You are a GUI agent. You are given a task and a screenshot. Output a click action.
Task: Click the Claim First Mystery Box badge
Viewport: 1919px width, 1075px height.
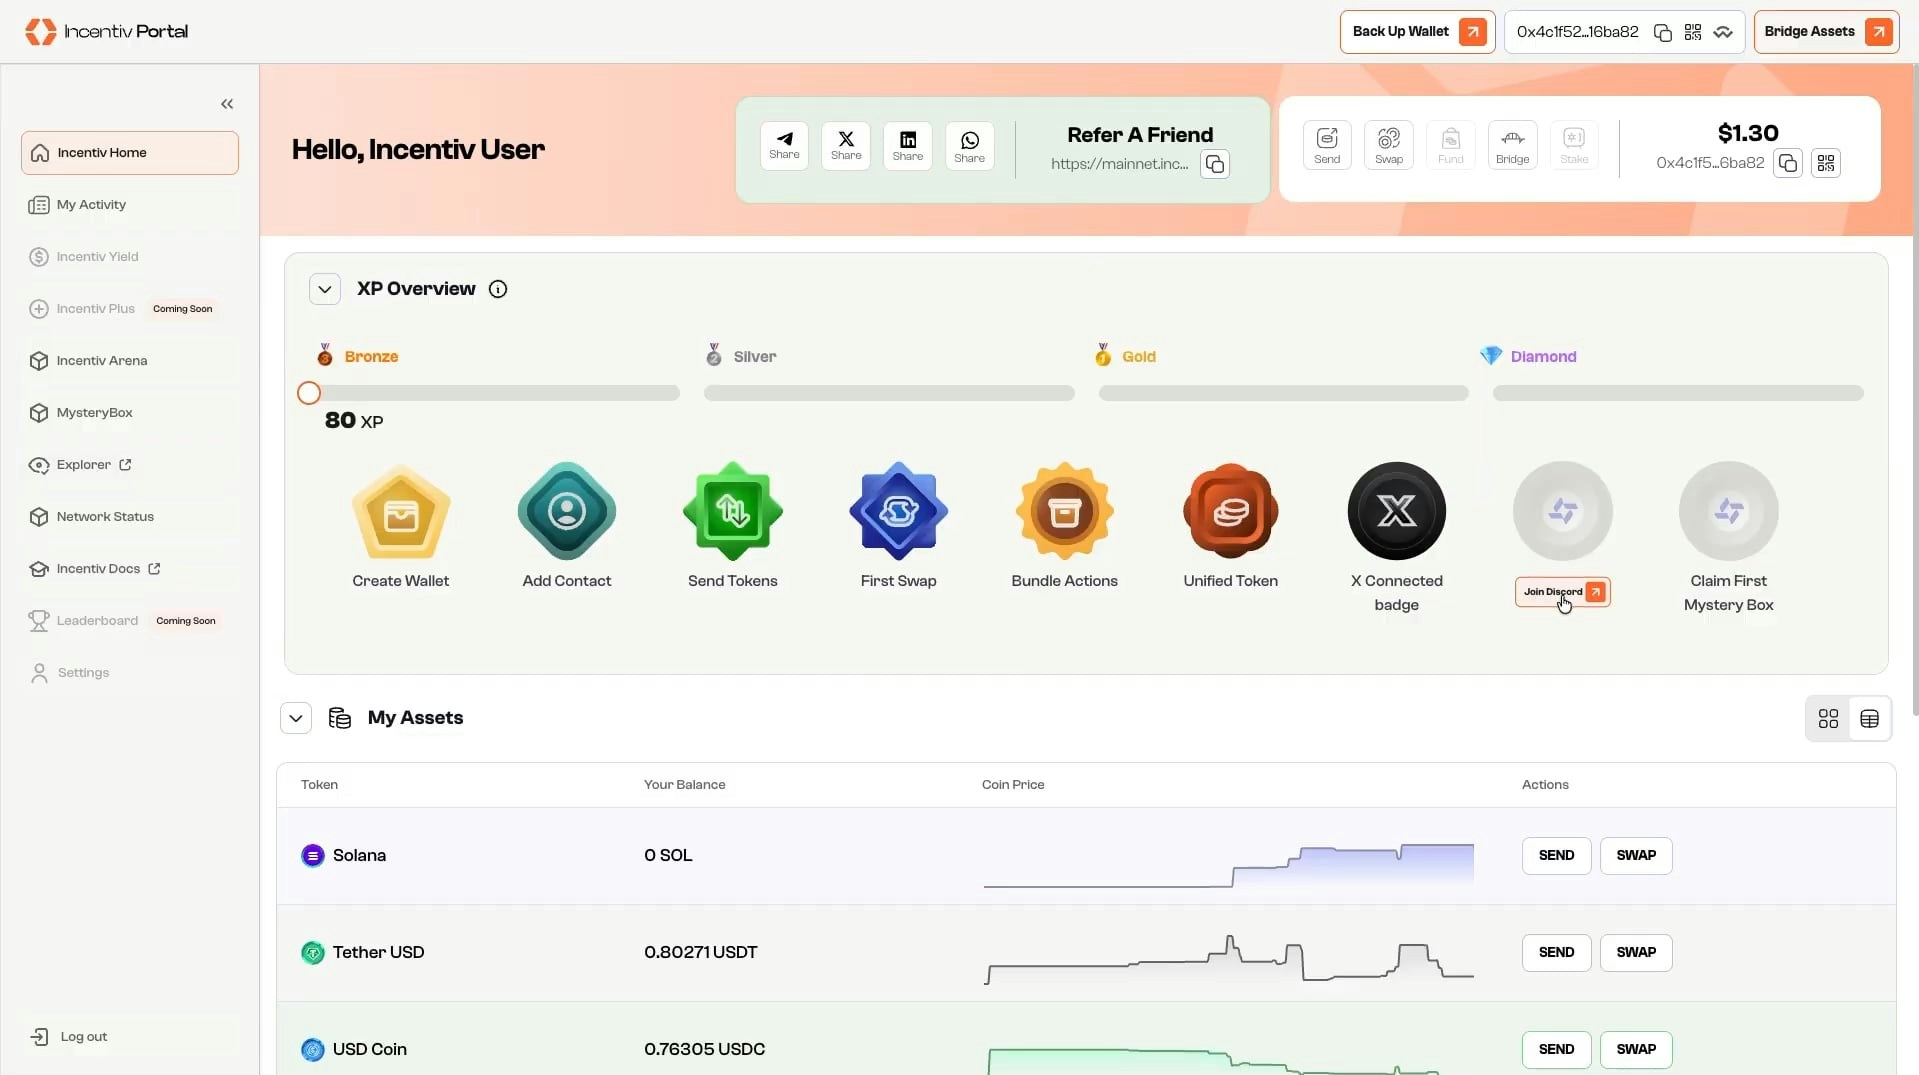(1729, 511)
